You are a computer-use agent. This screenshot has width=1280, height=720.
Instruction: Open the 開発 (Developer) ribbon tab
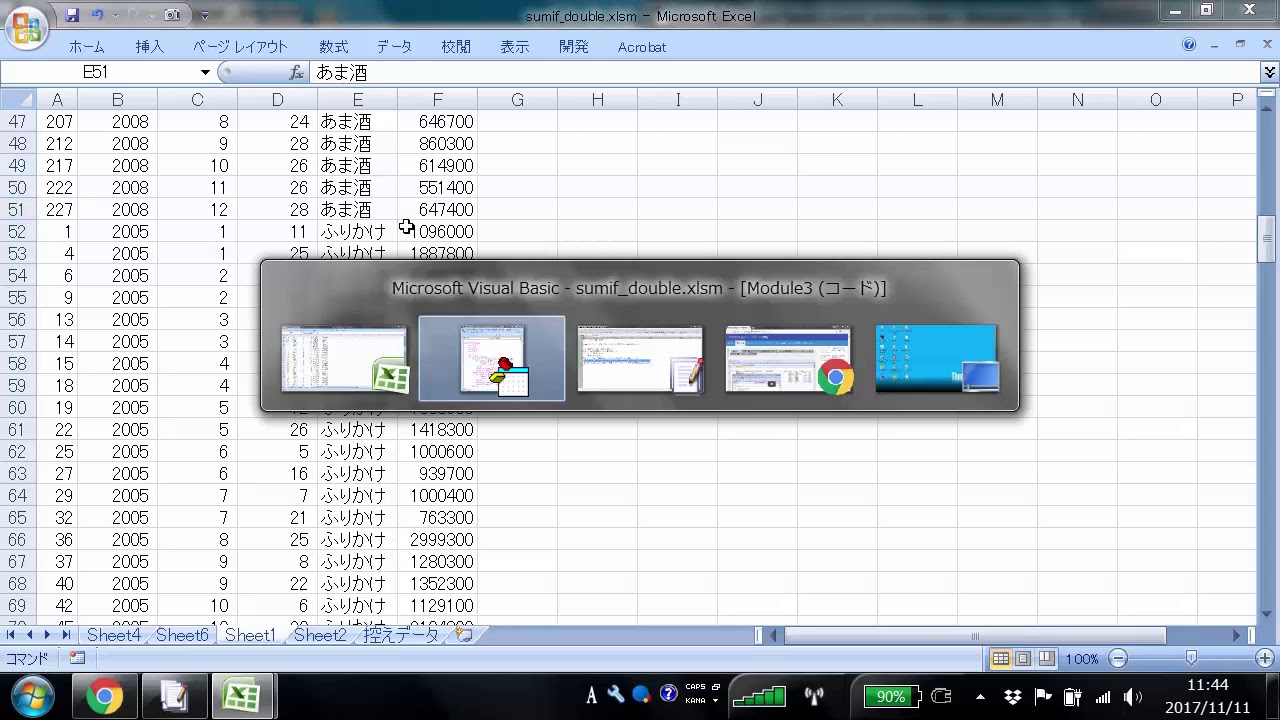point(574,47)
